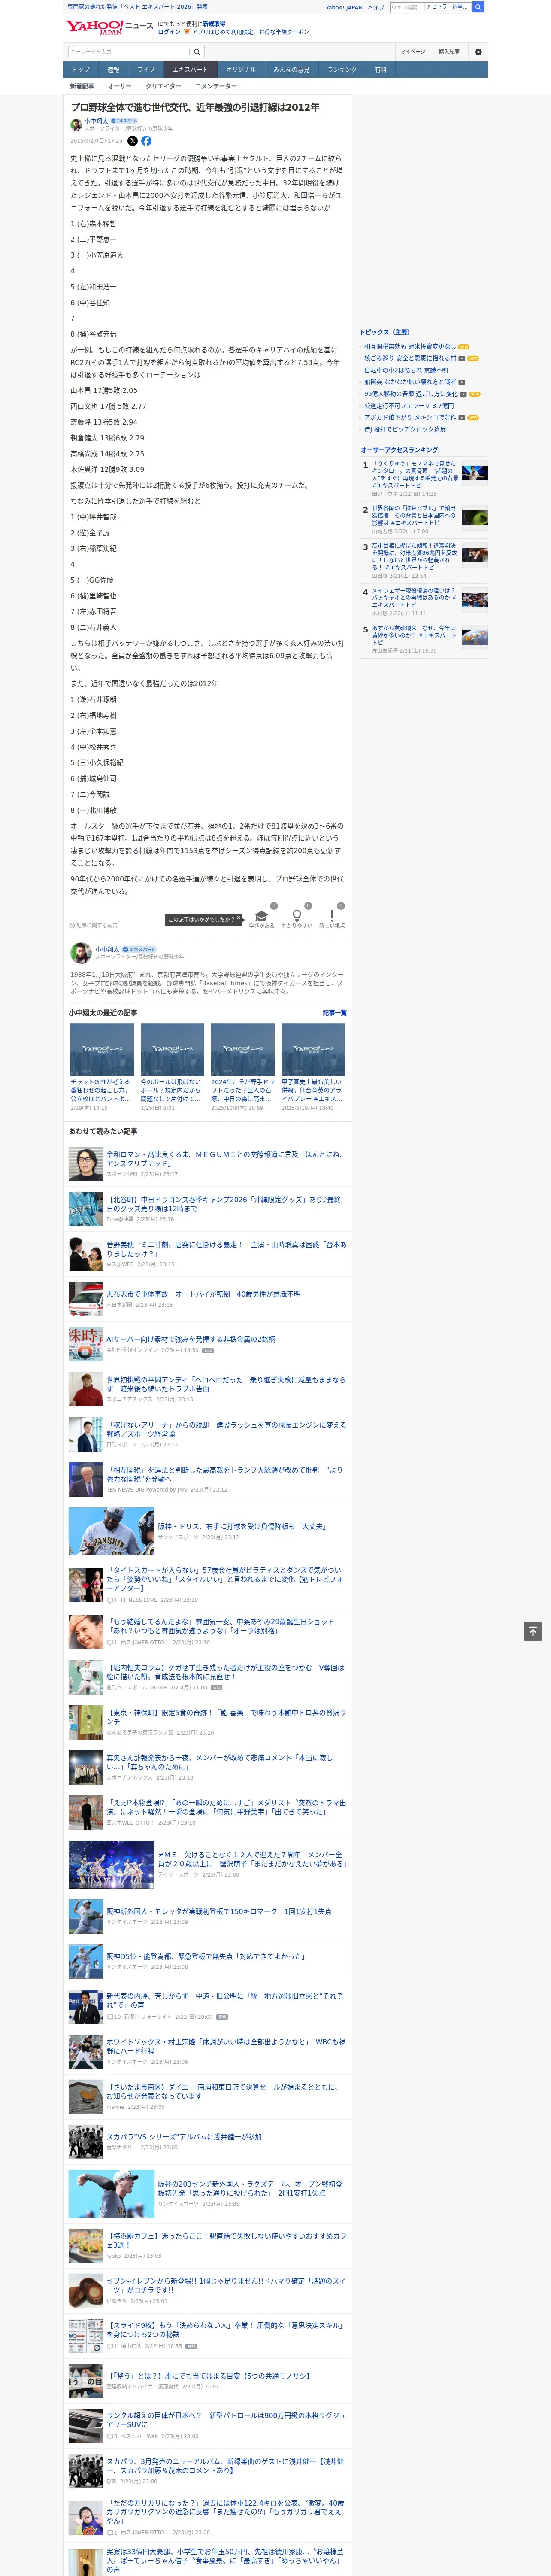Viewport: 551px width, 2576px height.
Task: Open the ≠ME 7周年 article thumbnail
Action: coord(111,1864)
